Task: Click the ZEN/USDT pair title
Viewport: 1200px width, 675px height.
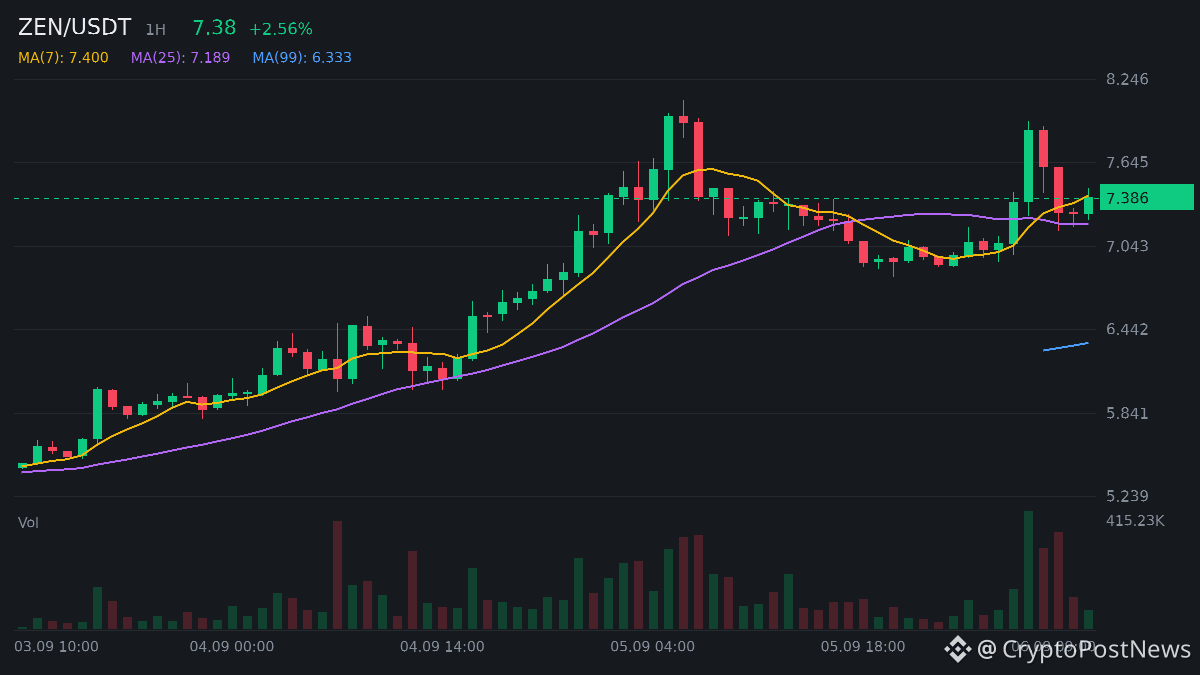Action: tap(75, 27)
